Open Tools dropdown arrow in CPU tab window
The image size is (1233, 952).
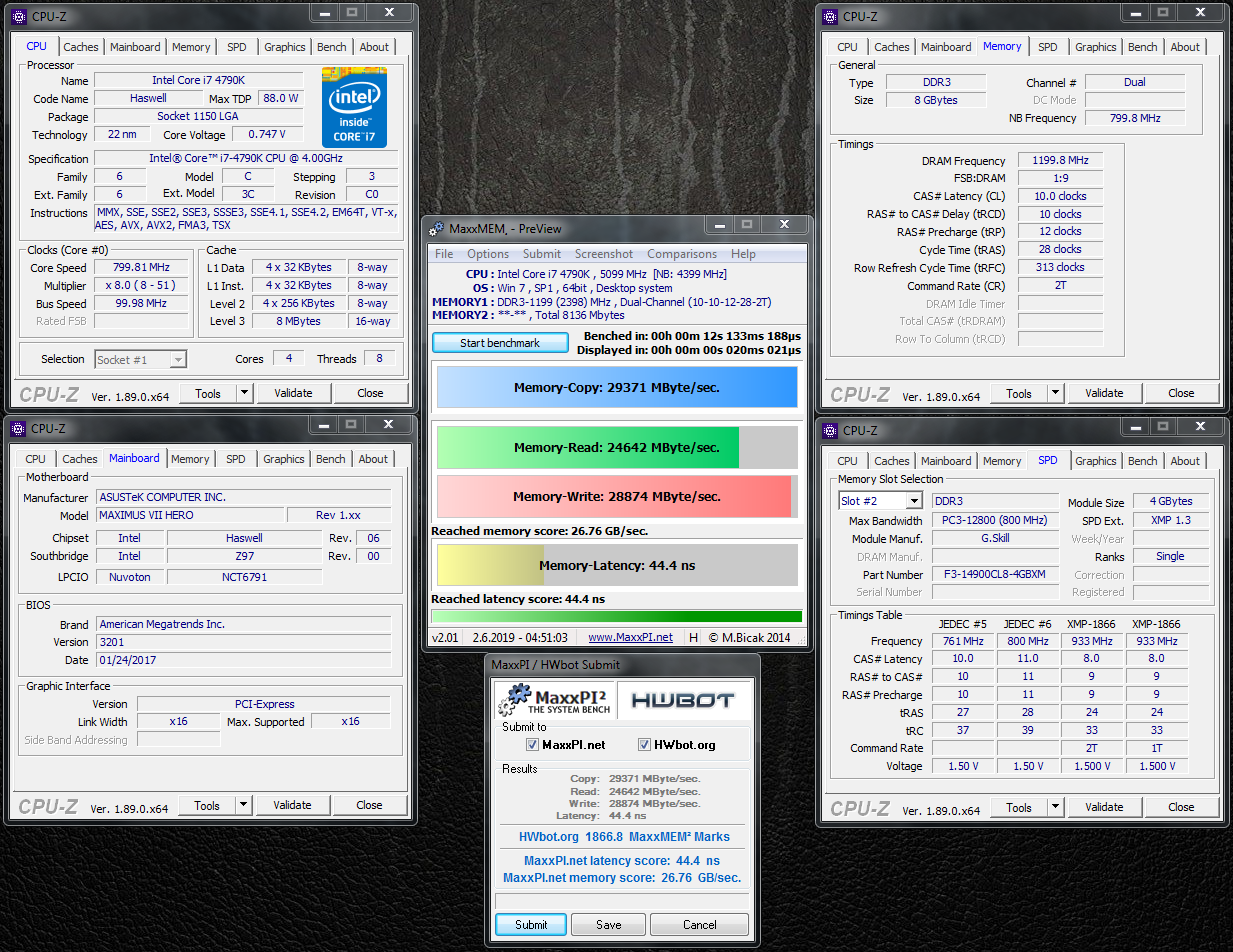click(x=244, y=393)
